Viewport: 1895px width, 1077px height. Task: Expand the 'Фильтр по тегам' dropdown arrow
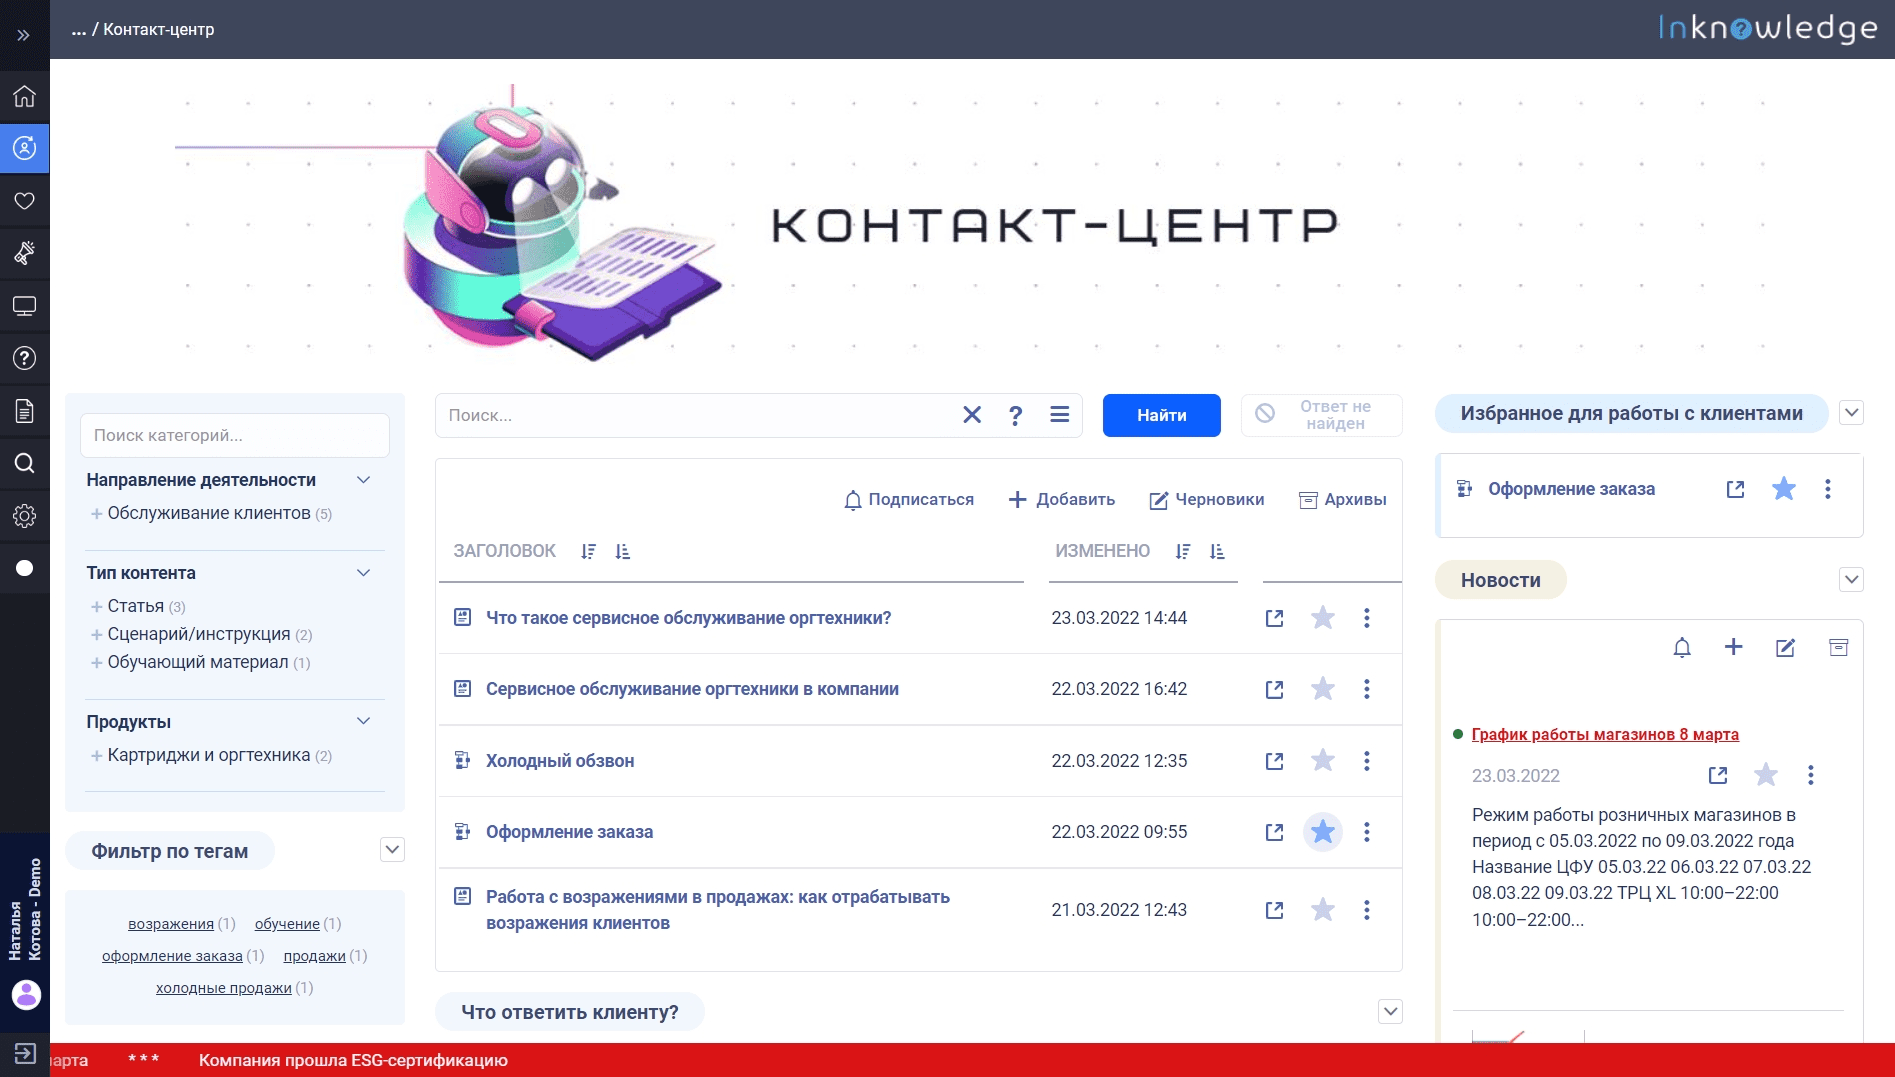click(x=392, y=850)
